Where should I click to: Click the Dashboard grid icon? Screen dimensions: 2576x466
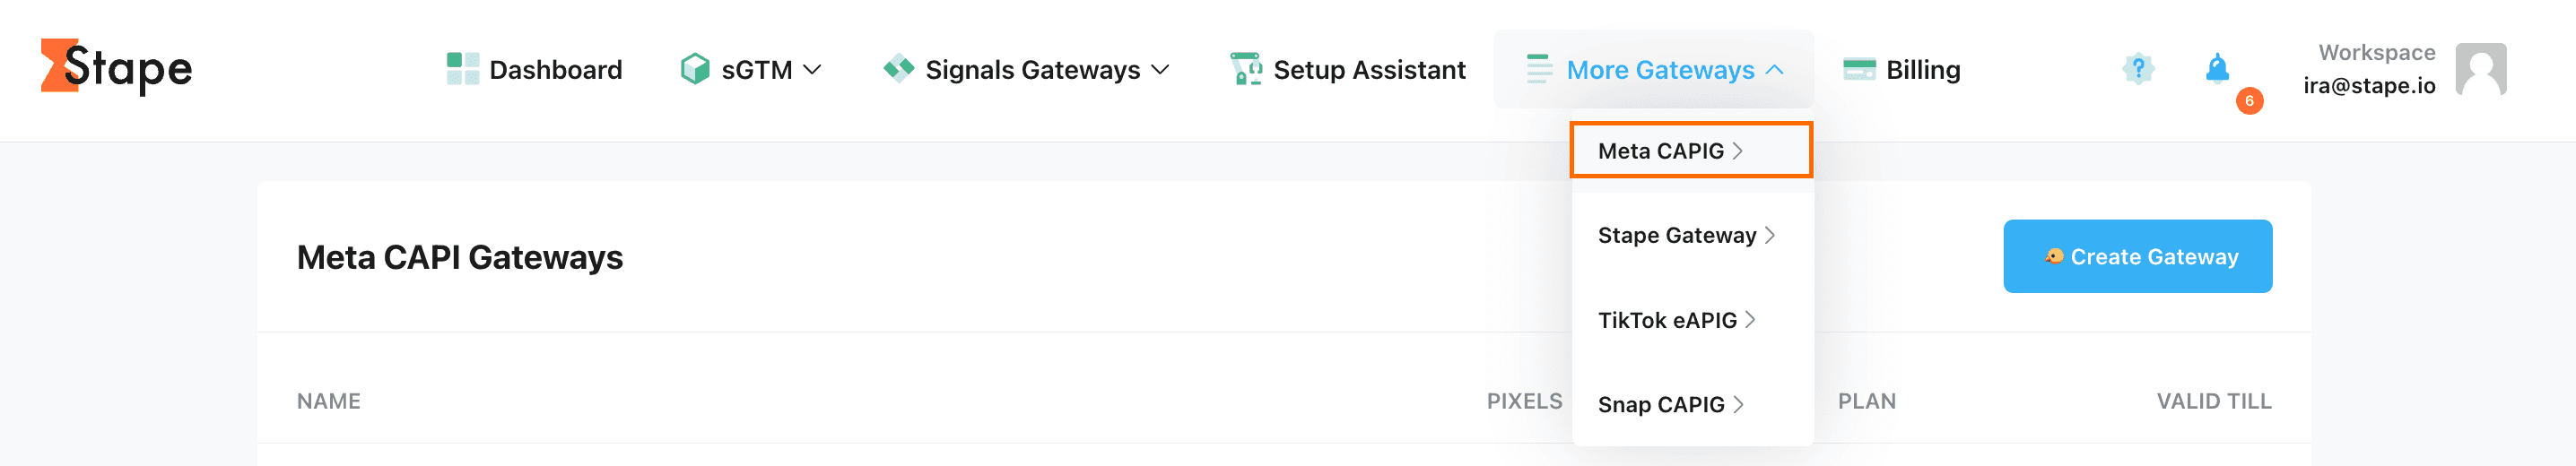pos(462,69)
